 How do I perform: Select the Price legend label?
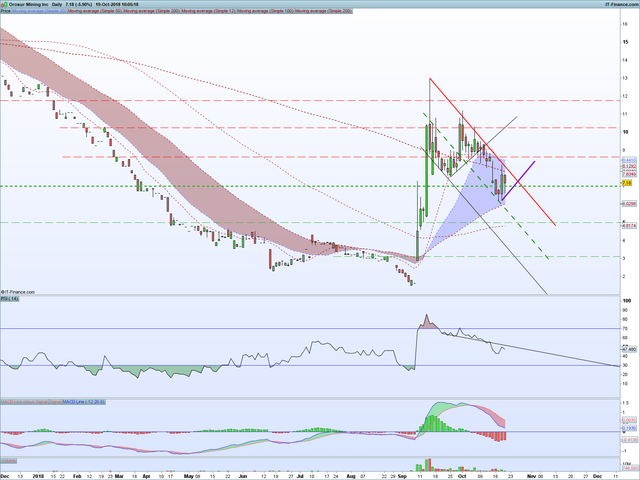[x=6, y=11]
